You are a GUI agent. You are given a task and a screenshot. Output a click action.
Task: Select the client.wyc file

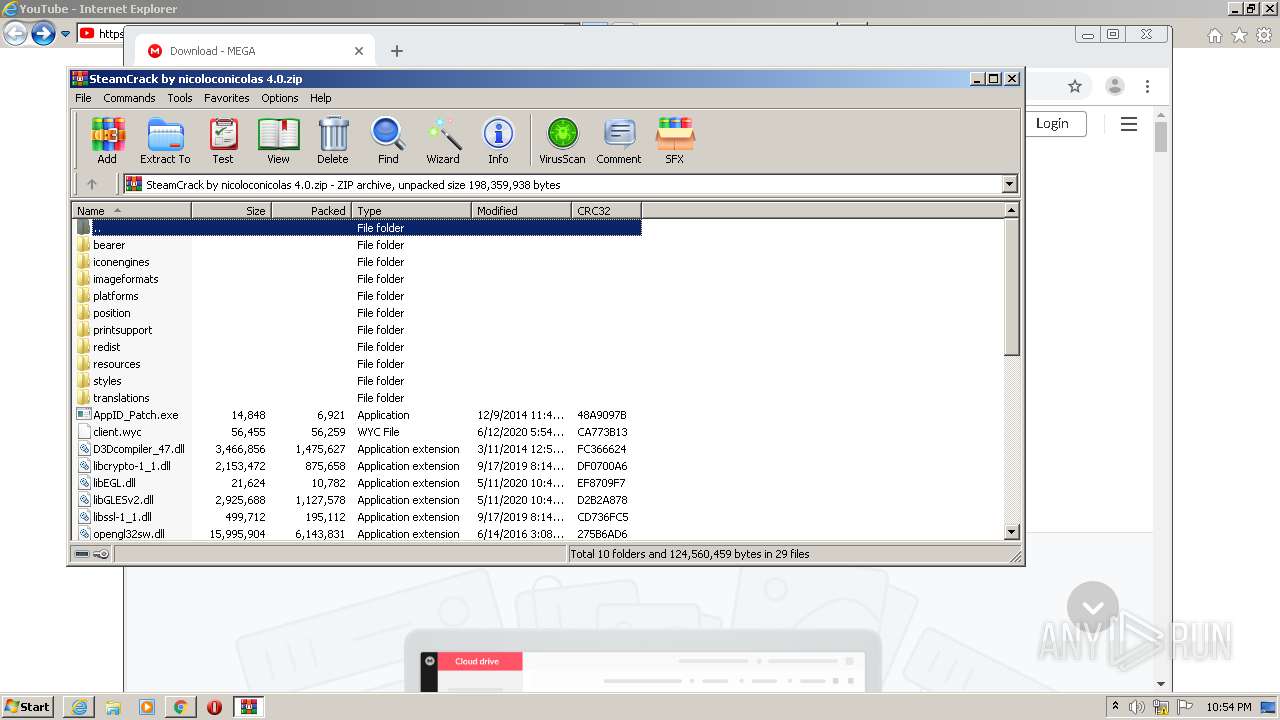pyautogui.click(x=117, y=432)
